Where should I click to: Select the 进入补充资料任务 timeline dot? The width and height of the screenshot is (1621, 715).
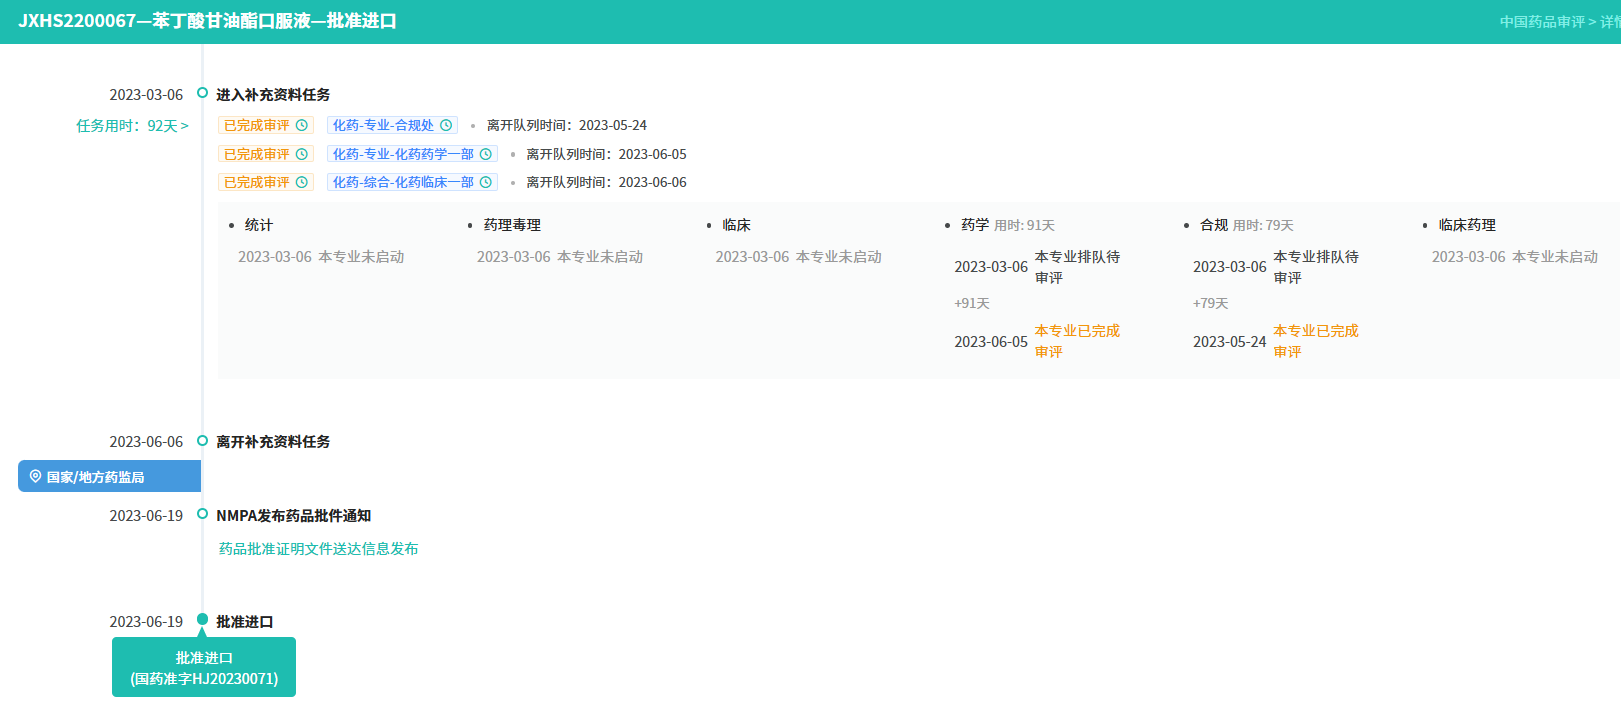click(202, 93)
